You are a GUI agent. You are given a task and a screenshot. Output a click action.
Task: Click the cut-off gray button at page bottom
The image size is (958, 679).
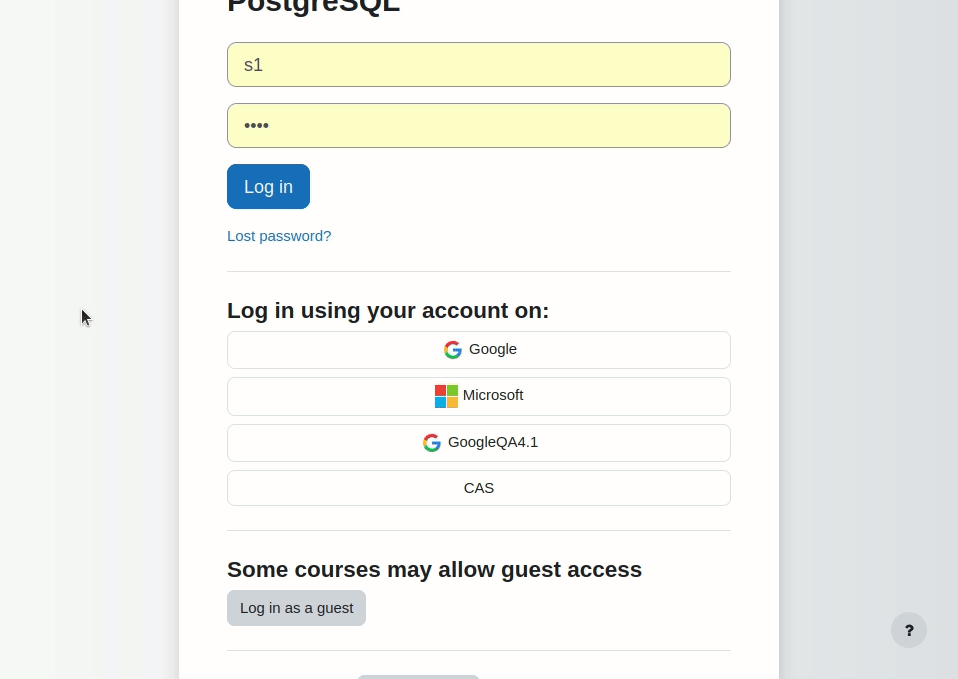point(419,677)
